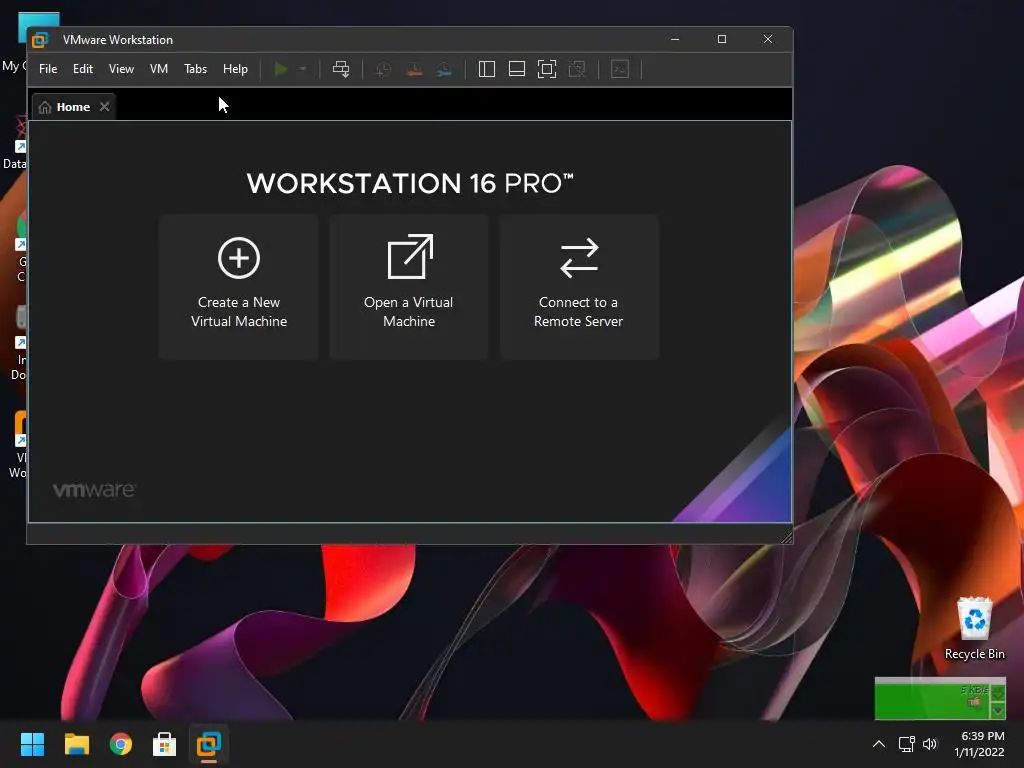Click Open a Virtual Machine tile
The height and width of the screenshot is (768, 1024).
(x=409, y=287)
